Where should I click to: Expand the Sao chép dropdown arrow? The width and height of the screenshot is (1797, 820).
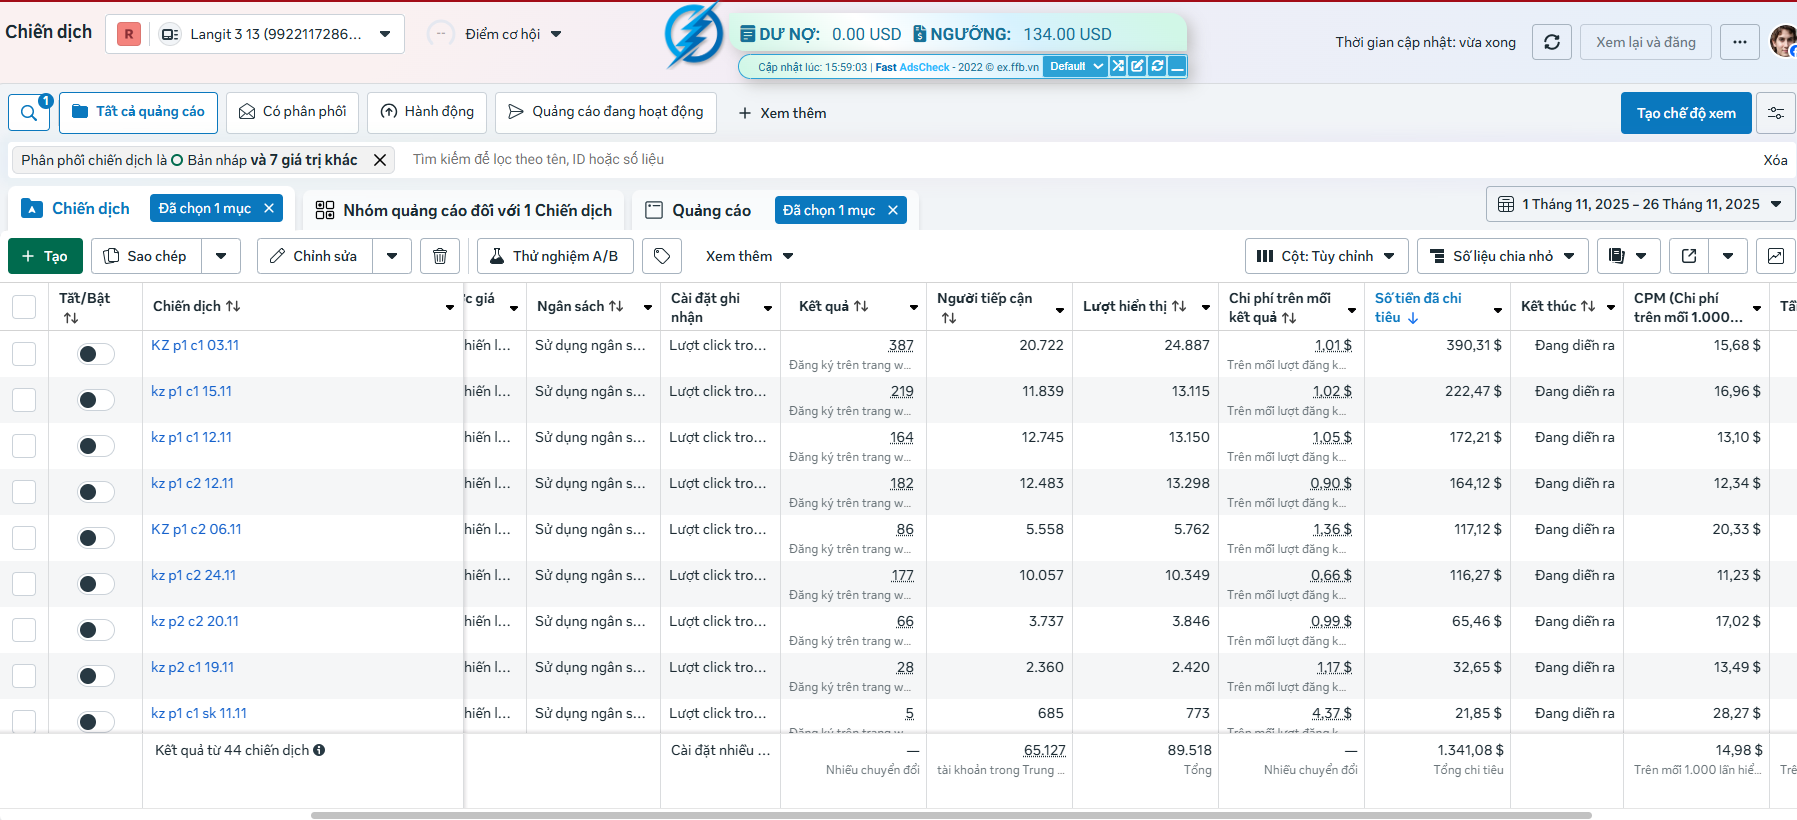[221, 256]
